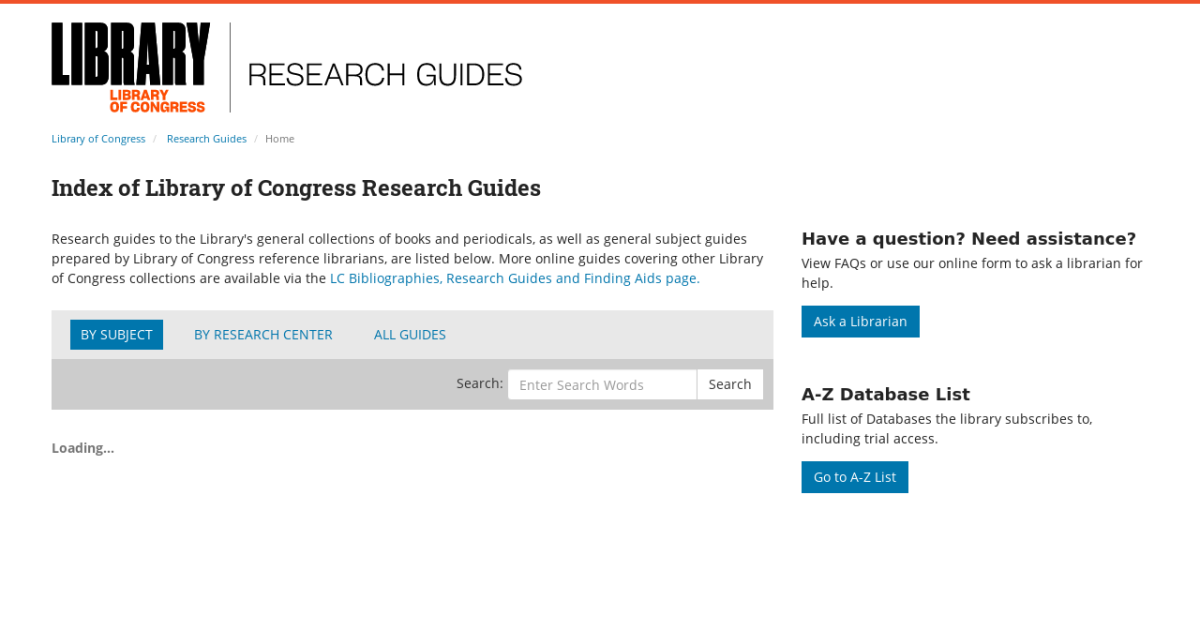This screenshot has height=627, width=1200.
Task: Open the Research Guides header title
Action: [385, 75]
